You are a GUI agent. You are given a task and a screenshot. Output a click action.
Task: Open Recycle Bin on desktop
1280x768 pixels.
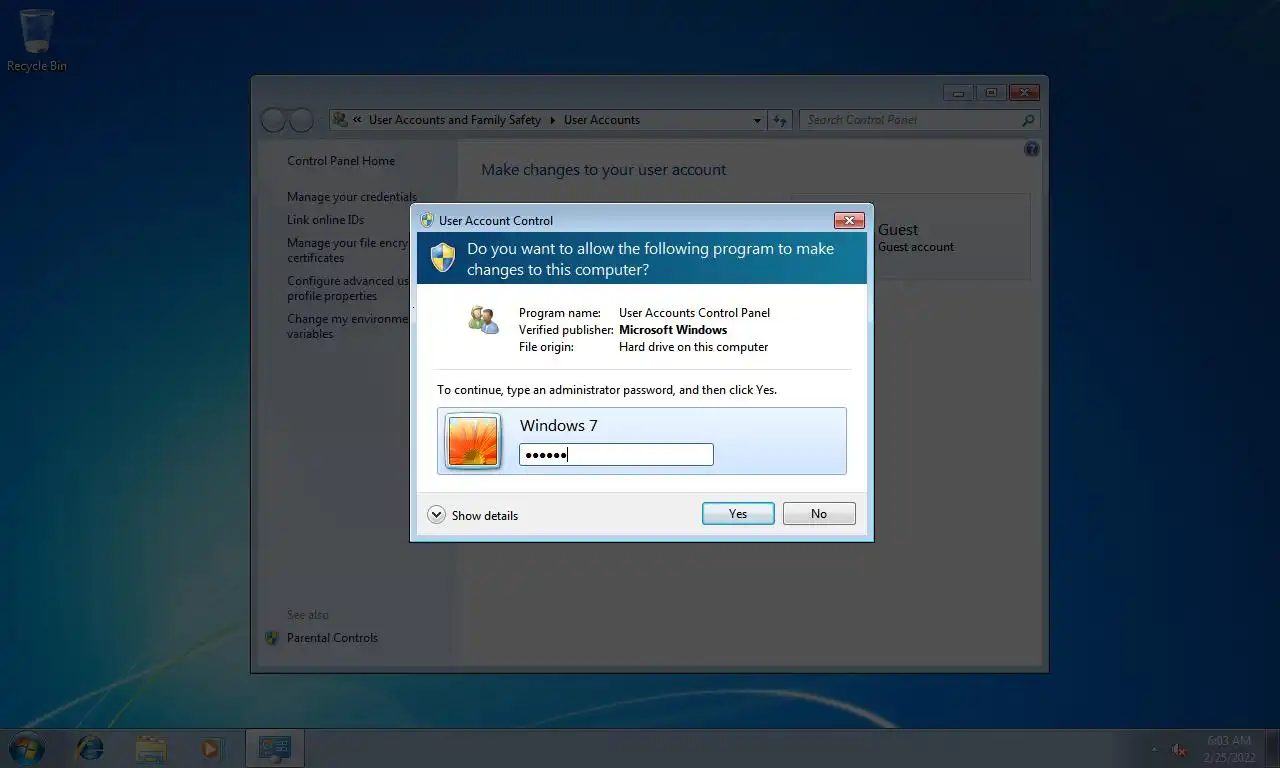click(37, 41)
